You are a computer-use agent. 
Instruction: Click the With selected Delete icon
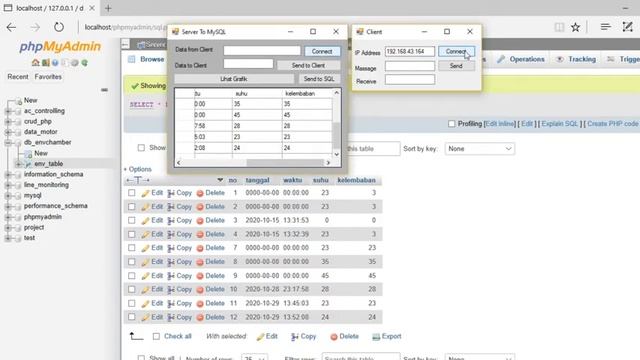[333, 337]
